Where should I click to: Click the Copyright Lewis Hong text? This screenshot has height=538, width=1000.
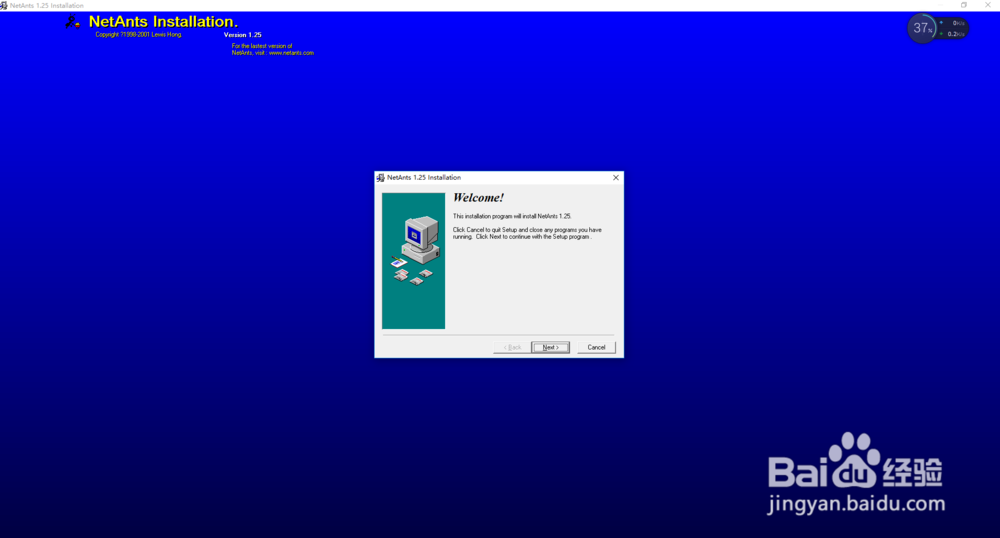(138, 34)
